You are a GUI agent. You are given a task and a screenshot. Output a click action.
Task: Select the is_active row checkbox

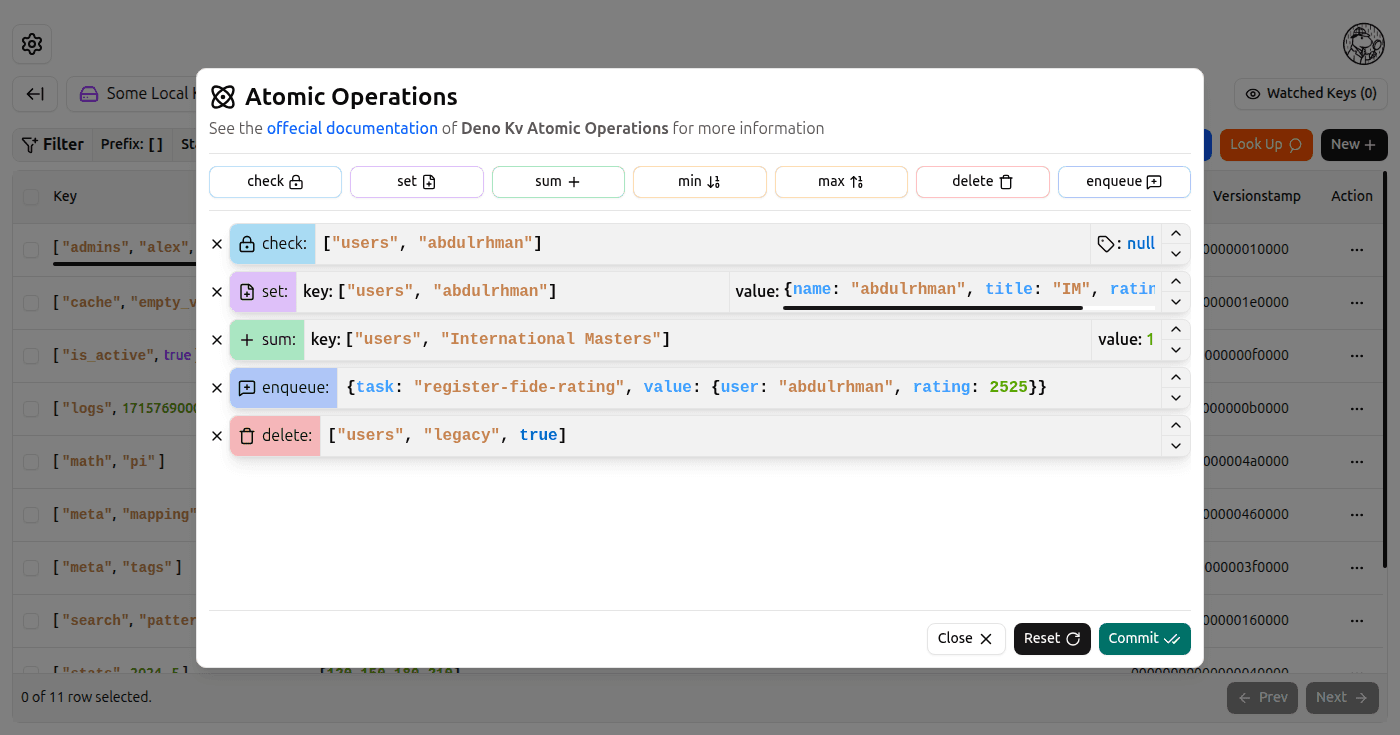31,355
